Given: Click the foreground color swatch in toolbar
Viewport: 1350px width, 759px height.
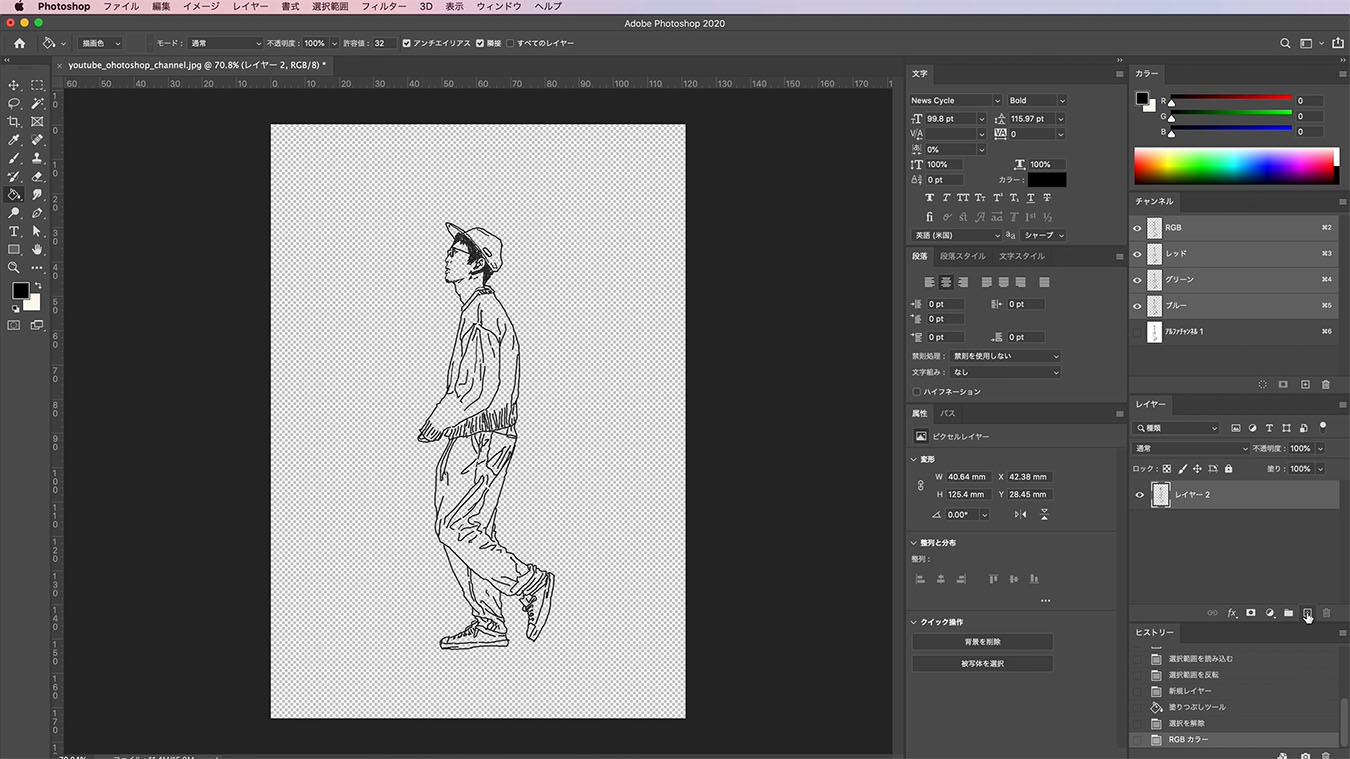Looking at the screenshot, I should coord(20,291).
